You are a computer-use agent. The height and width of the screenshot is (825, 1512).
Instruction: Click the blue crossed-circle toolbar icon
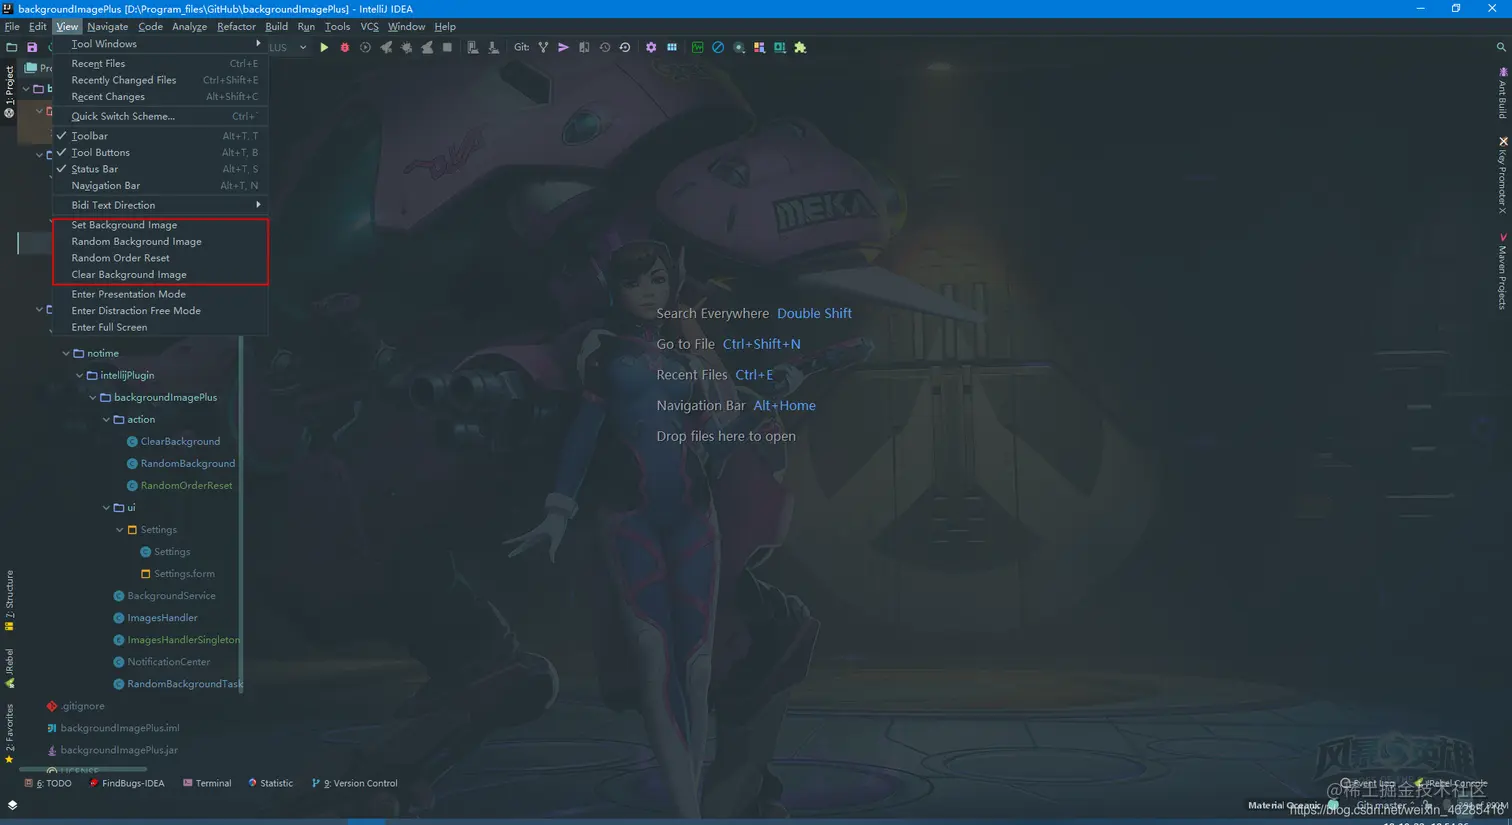tap(718, 47)
